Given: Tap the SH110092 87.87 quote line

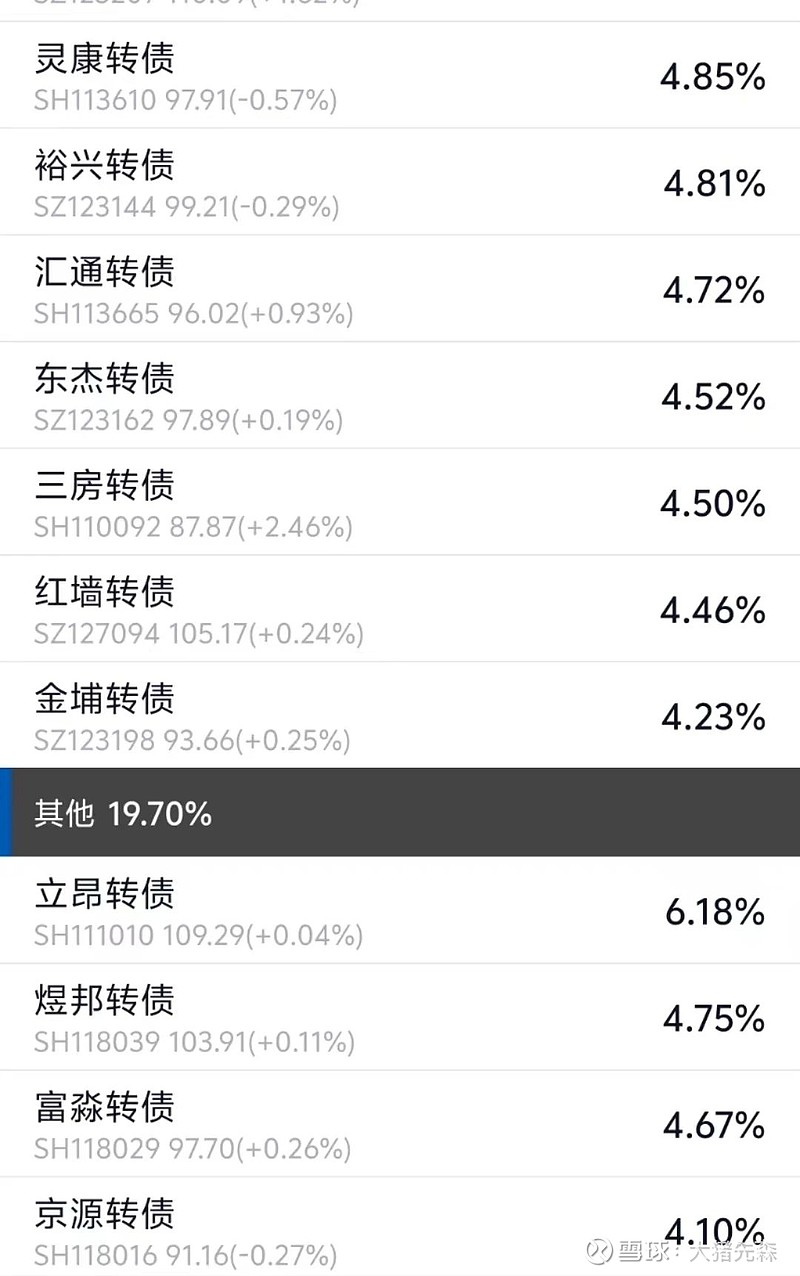Looking at the screenshot, I should 193,527.
